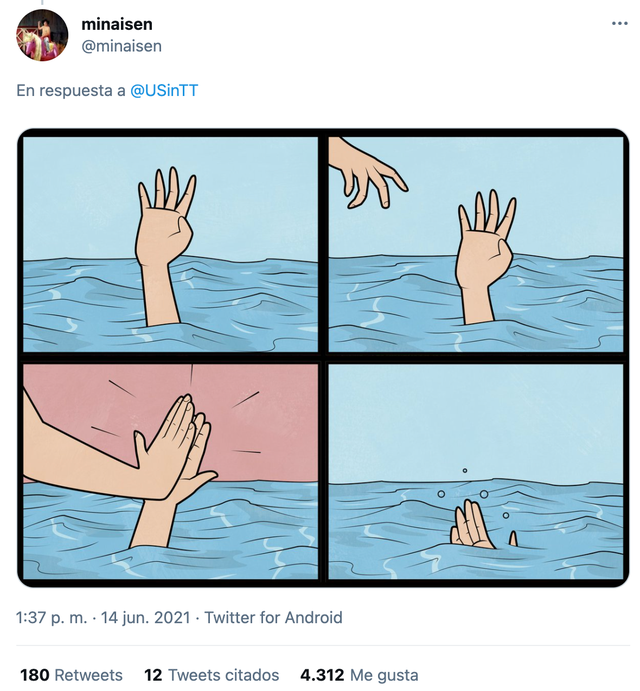Open the @minaisen handle link

point(122,46)
